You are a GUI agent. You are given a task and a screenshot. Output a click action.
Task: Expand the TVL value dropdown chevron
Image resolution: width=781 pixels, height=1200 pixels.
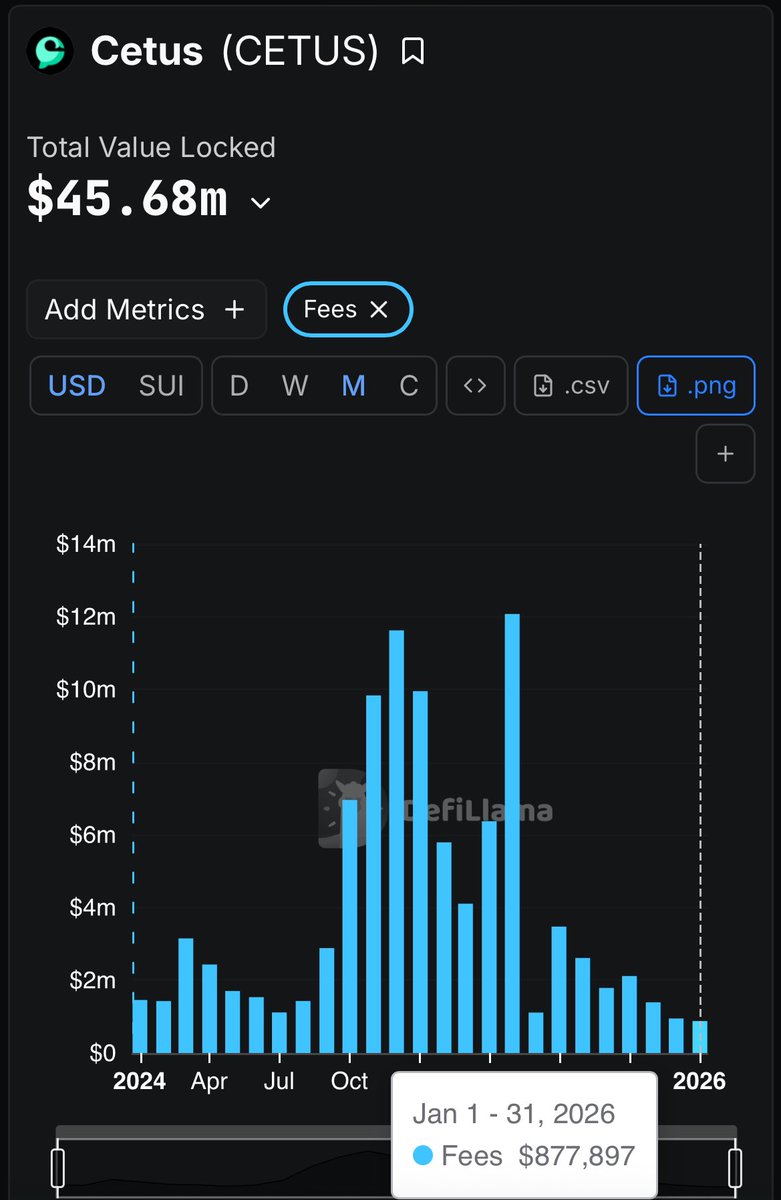(x=260, y=203)
